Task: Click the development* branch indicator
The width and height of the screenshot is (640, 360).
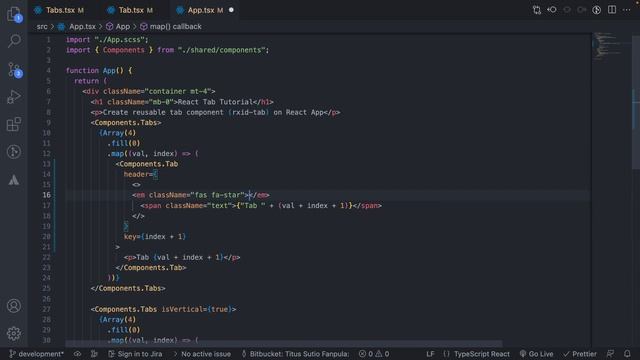Action: [36, 354]
